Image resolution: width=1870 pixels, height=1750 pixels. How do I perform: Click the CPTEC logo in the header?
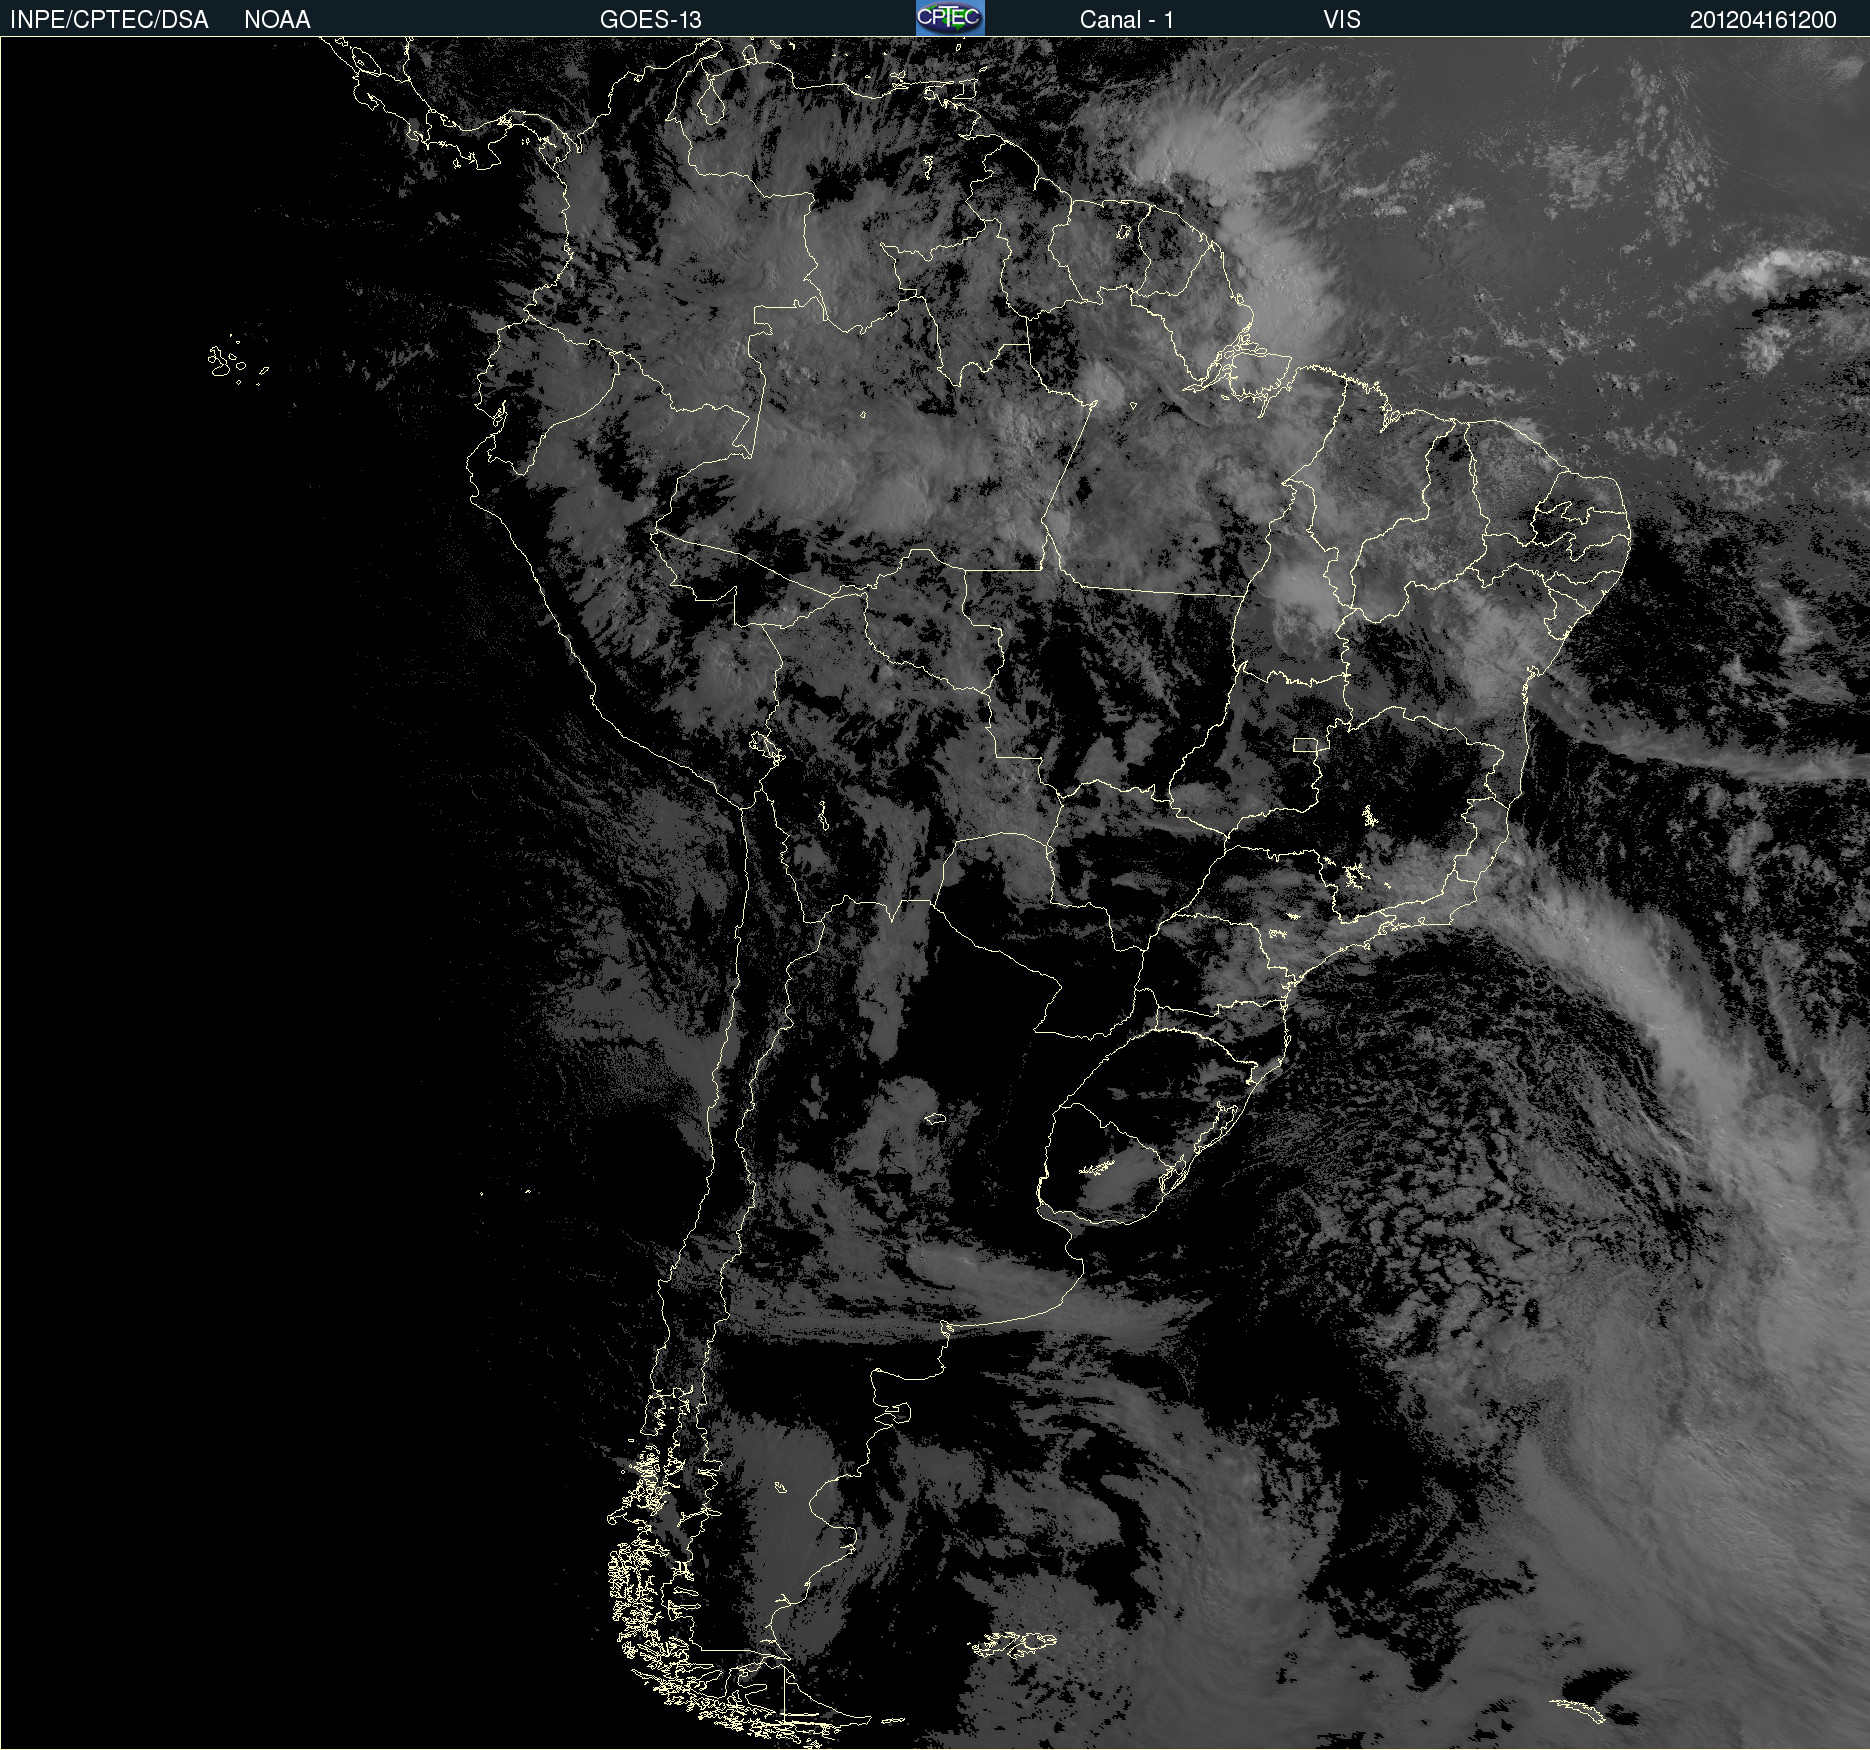coord(950,18)
